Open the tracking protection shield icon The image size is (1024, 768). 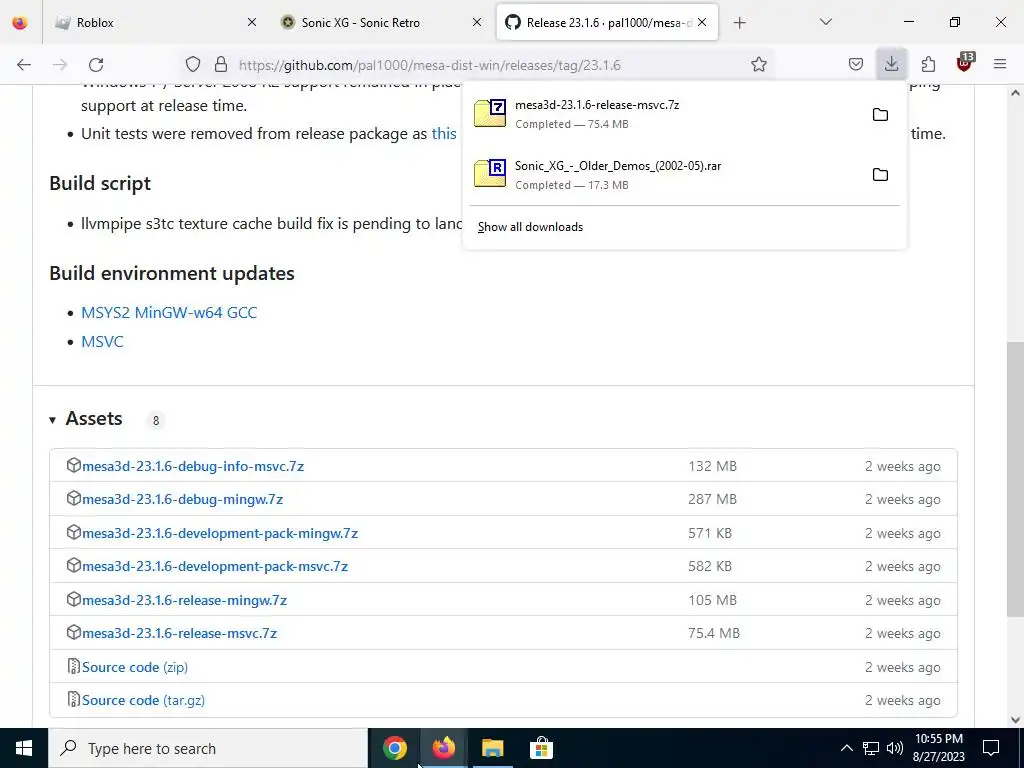tap(193, 64)
